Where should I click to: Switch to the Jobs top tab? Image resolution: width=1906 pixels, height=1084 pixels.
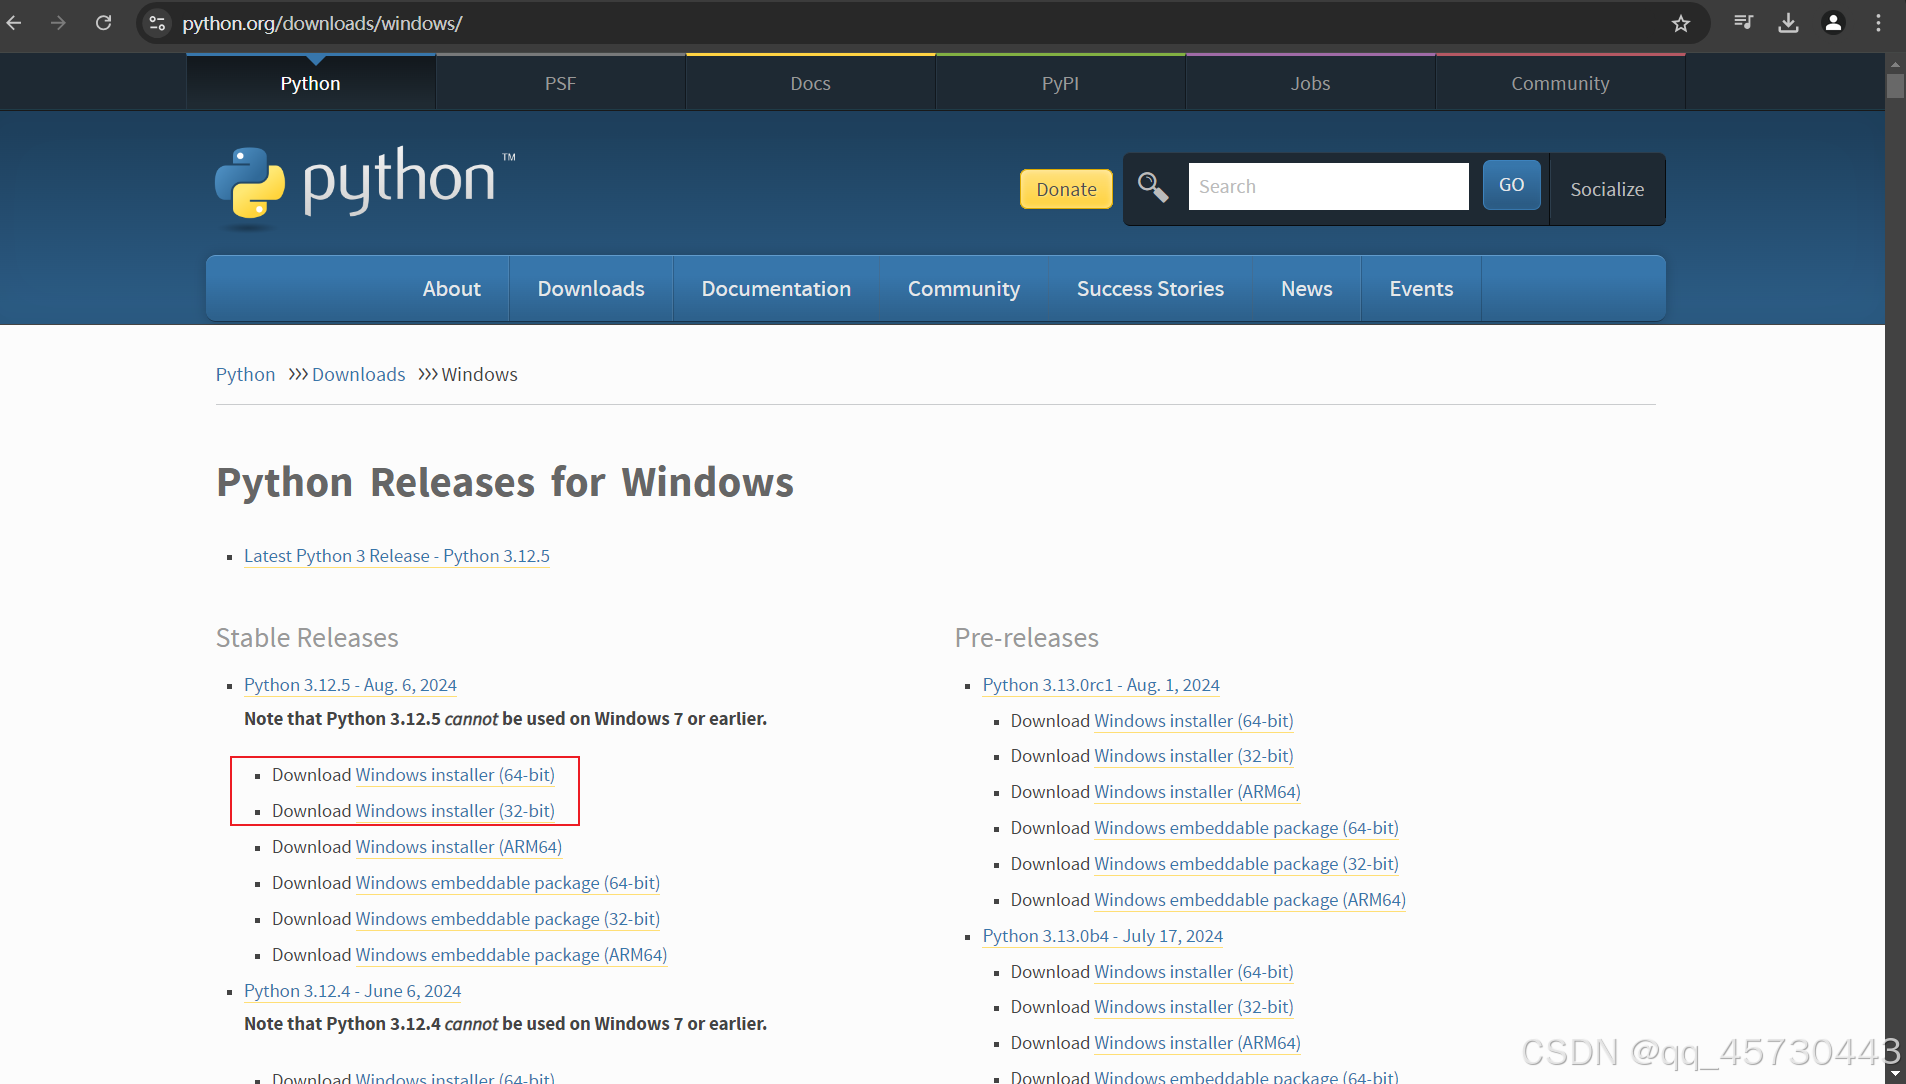(1310, 83)
